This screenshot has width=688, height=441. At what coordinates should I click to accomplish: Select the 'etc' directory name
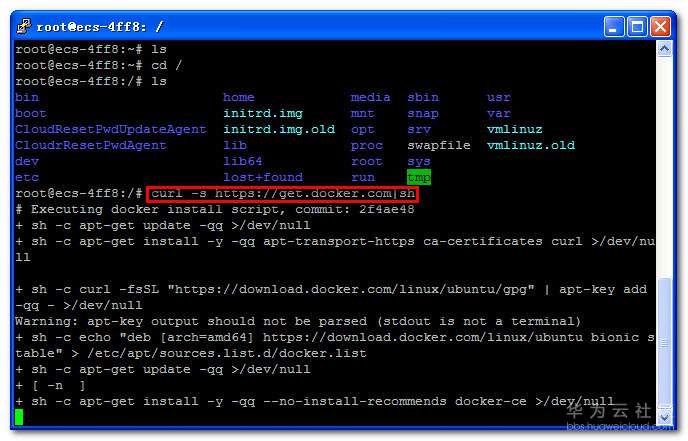27,177
